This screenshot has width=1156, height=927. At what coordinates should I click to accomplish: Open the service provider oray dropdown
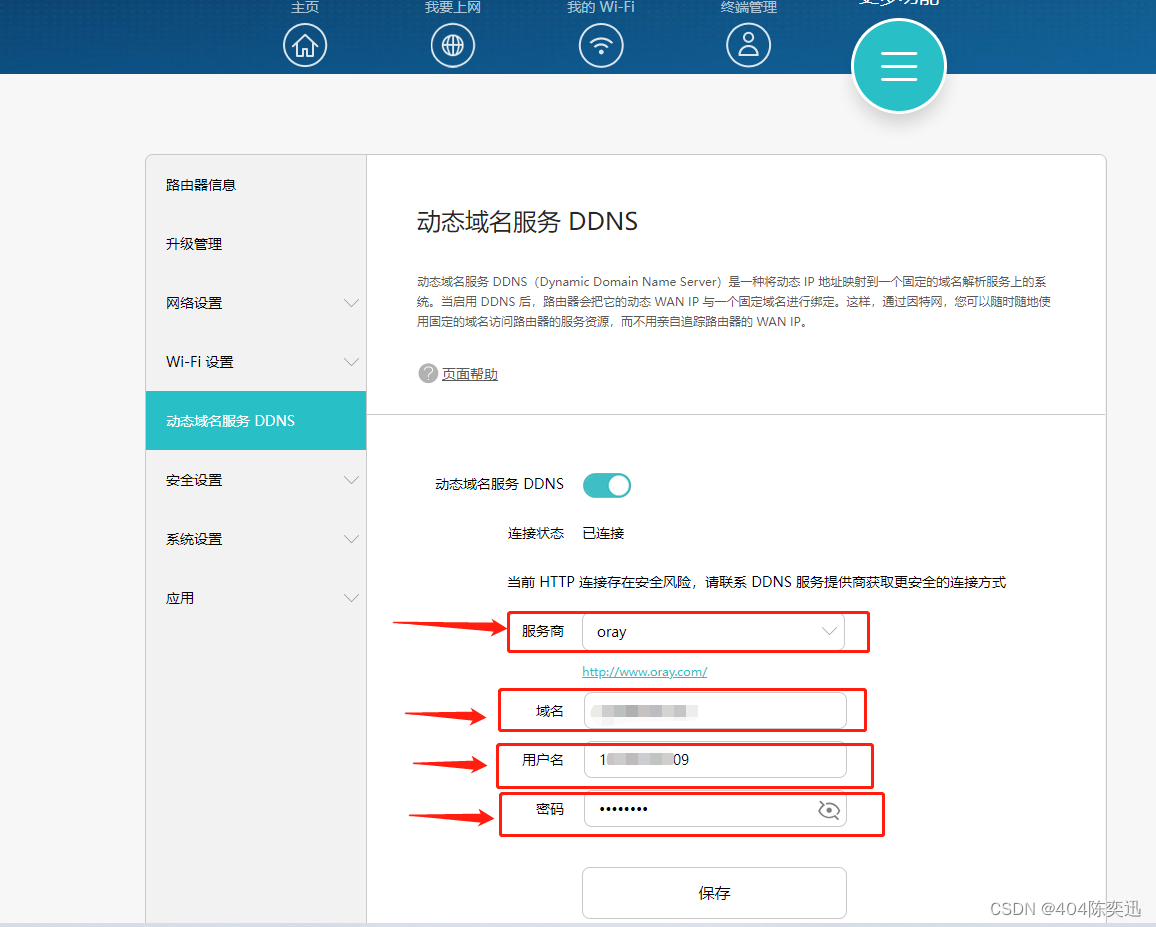click(714, 632)
